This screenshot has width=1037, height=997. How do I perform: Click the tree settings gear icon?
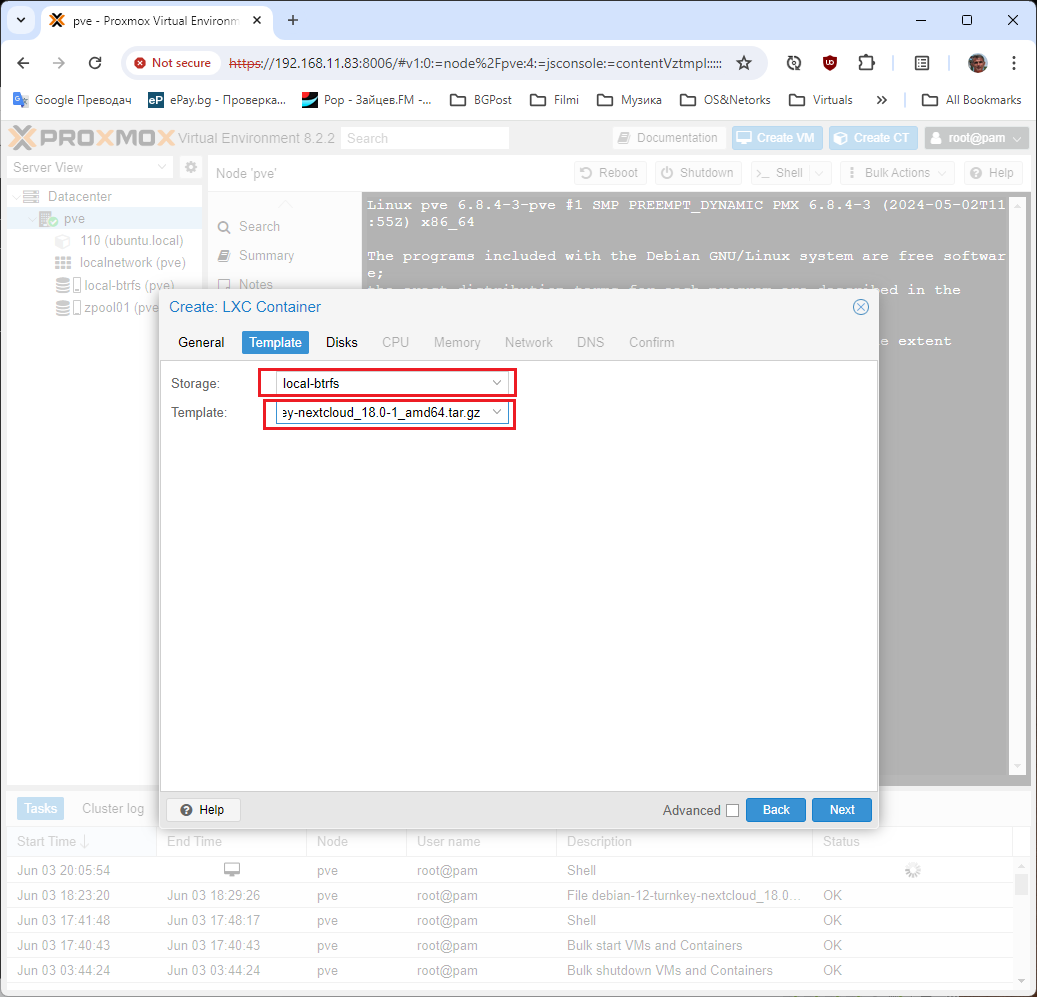click(x=190, y=167)
